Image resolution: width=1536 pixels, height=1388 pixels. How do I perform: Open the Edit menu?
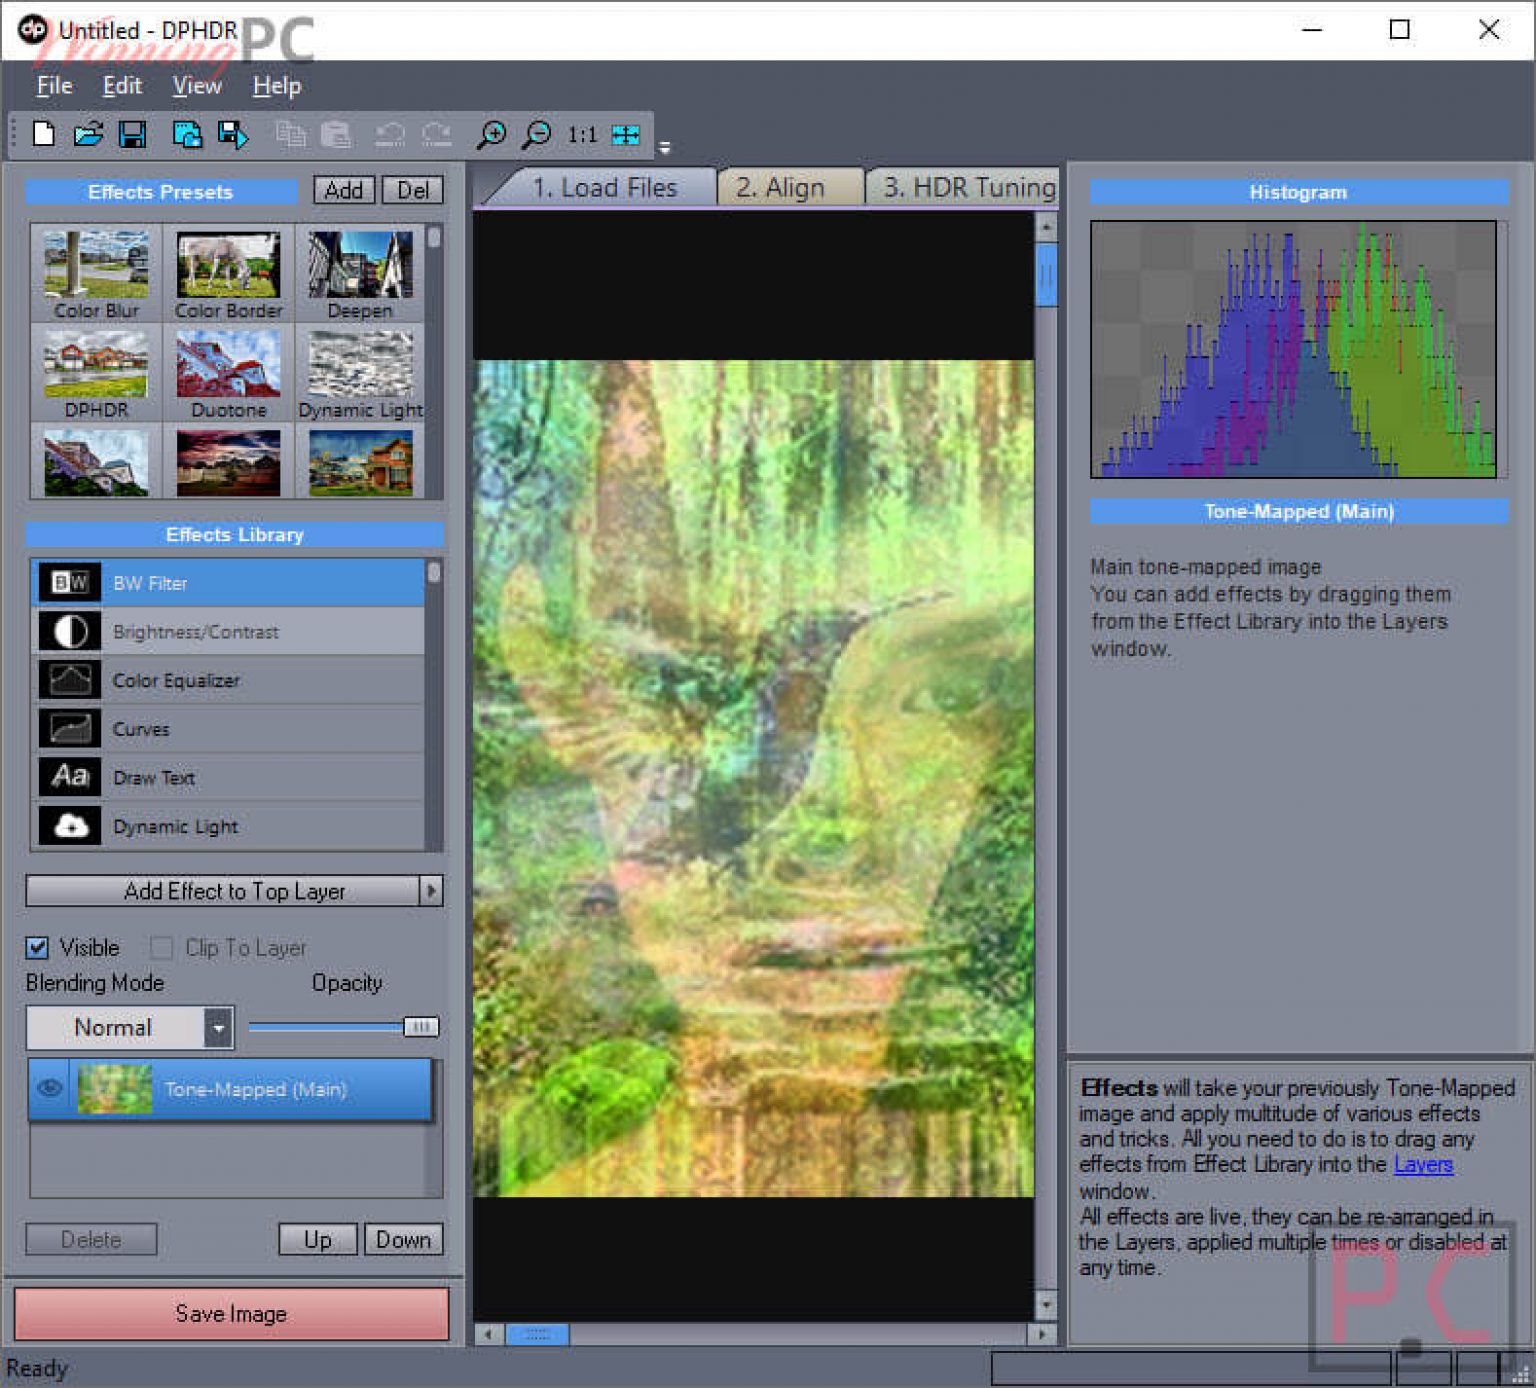(122, 86)
